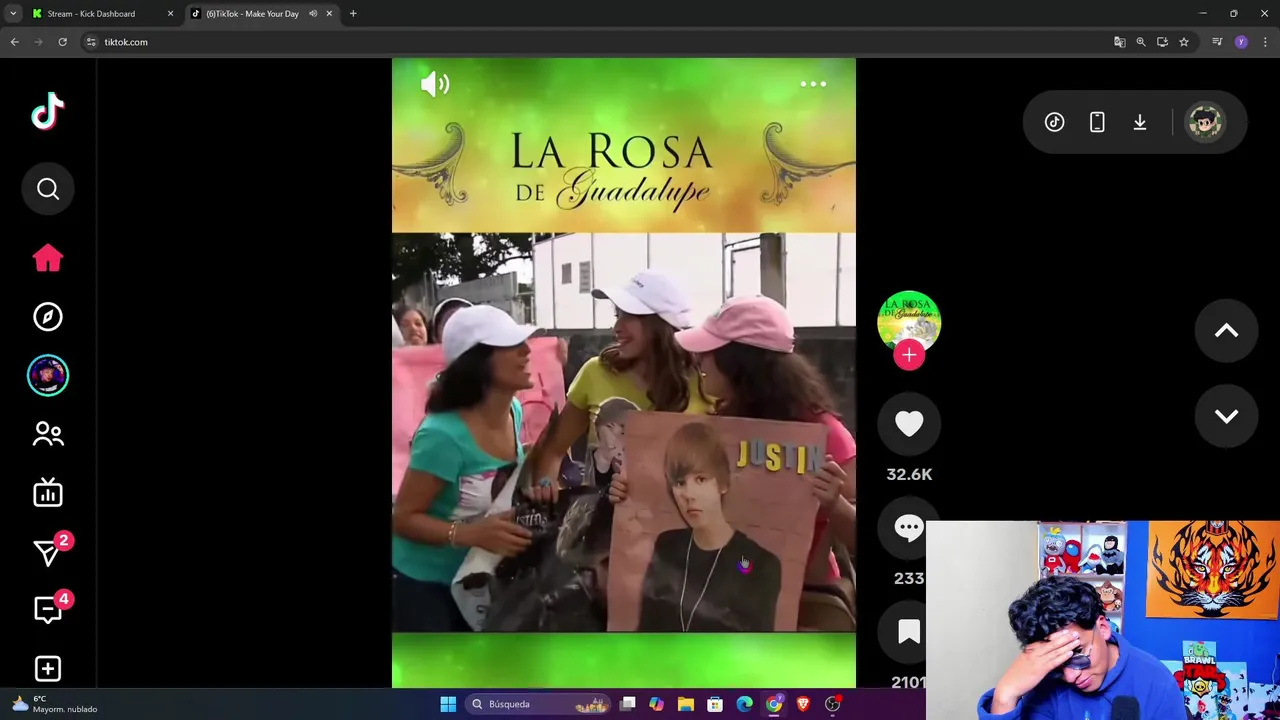
Task: Go to the previous video
Action: (x=1226, y=331)
